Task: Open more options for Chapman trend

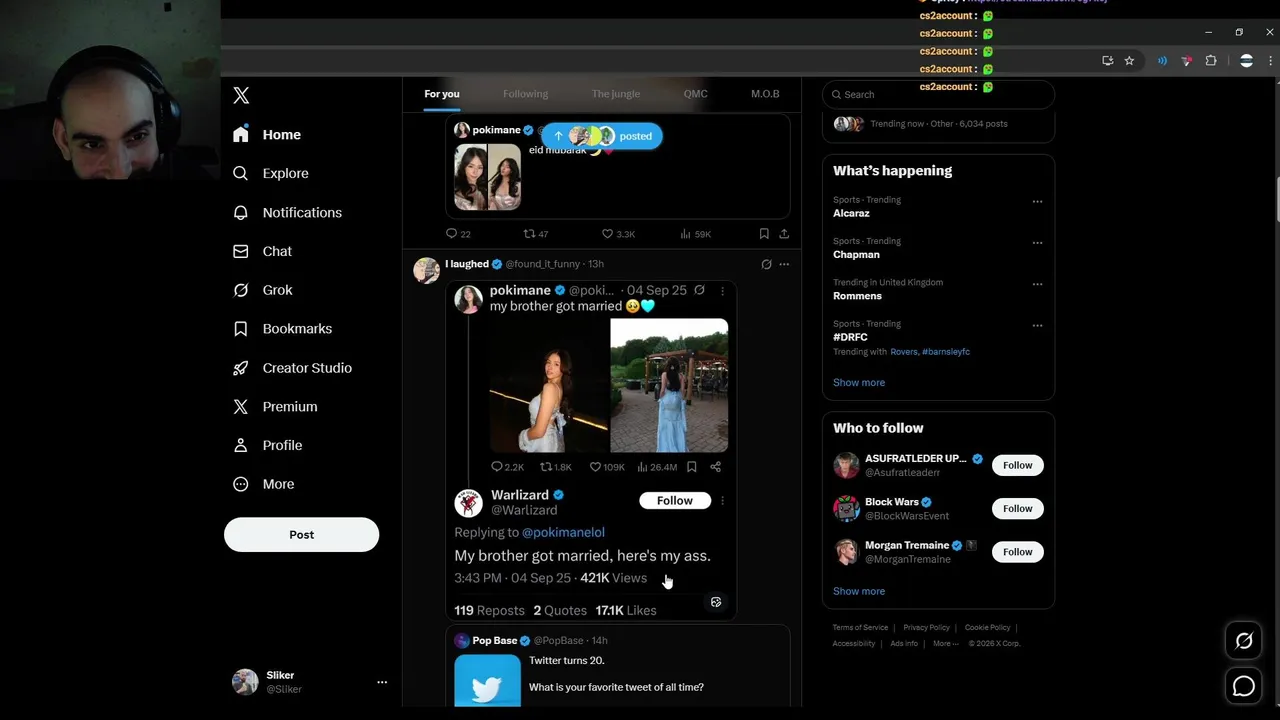Action: pyautogui.click(x=1037, y=242)
